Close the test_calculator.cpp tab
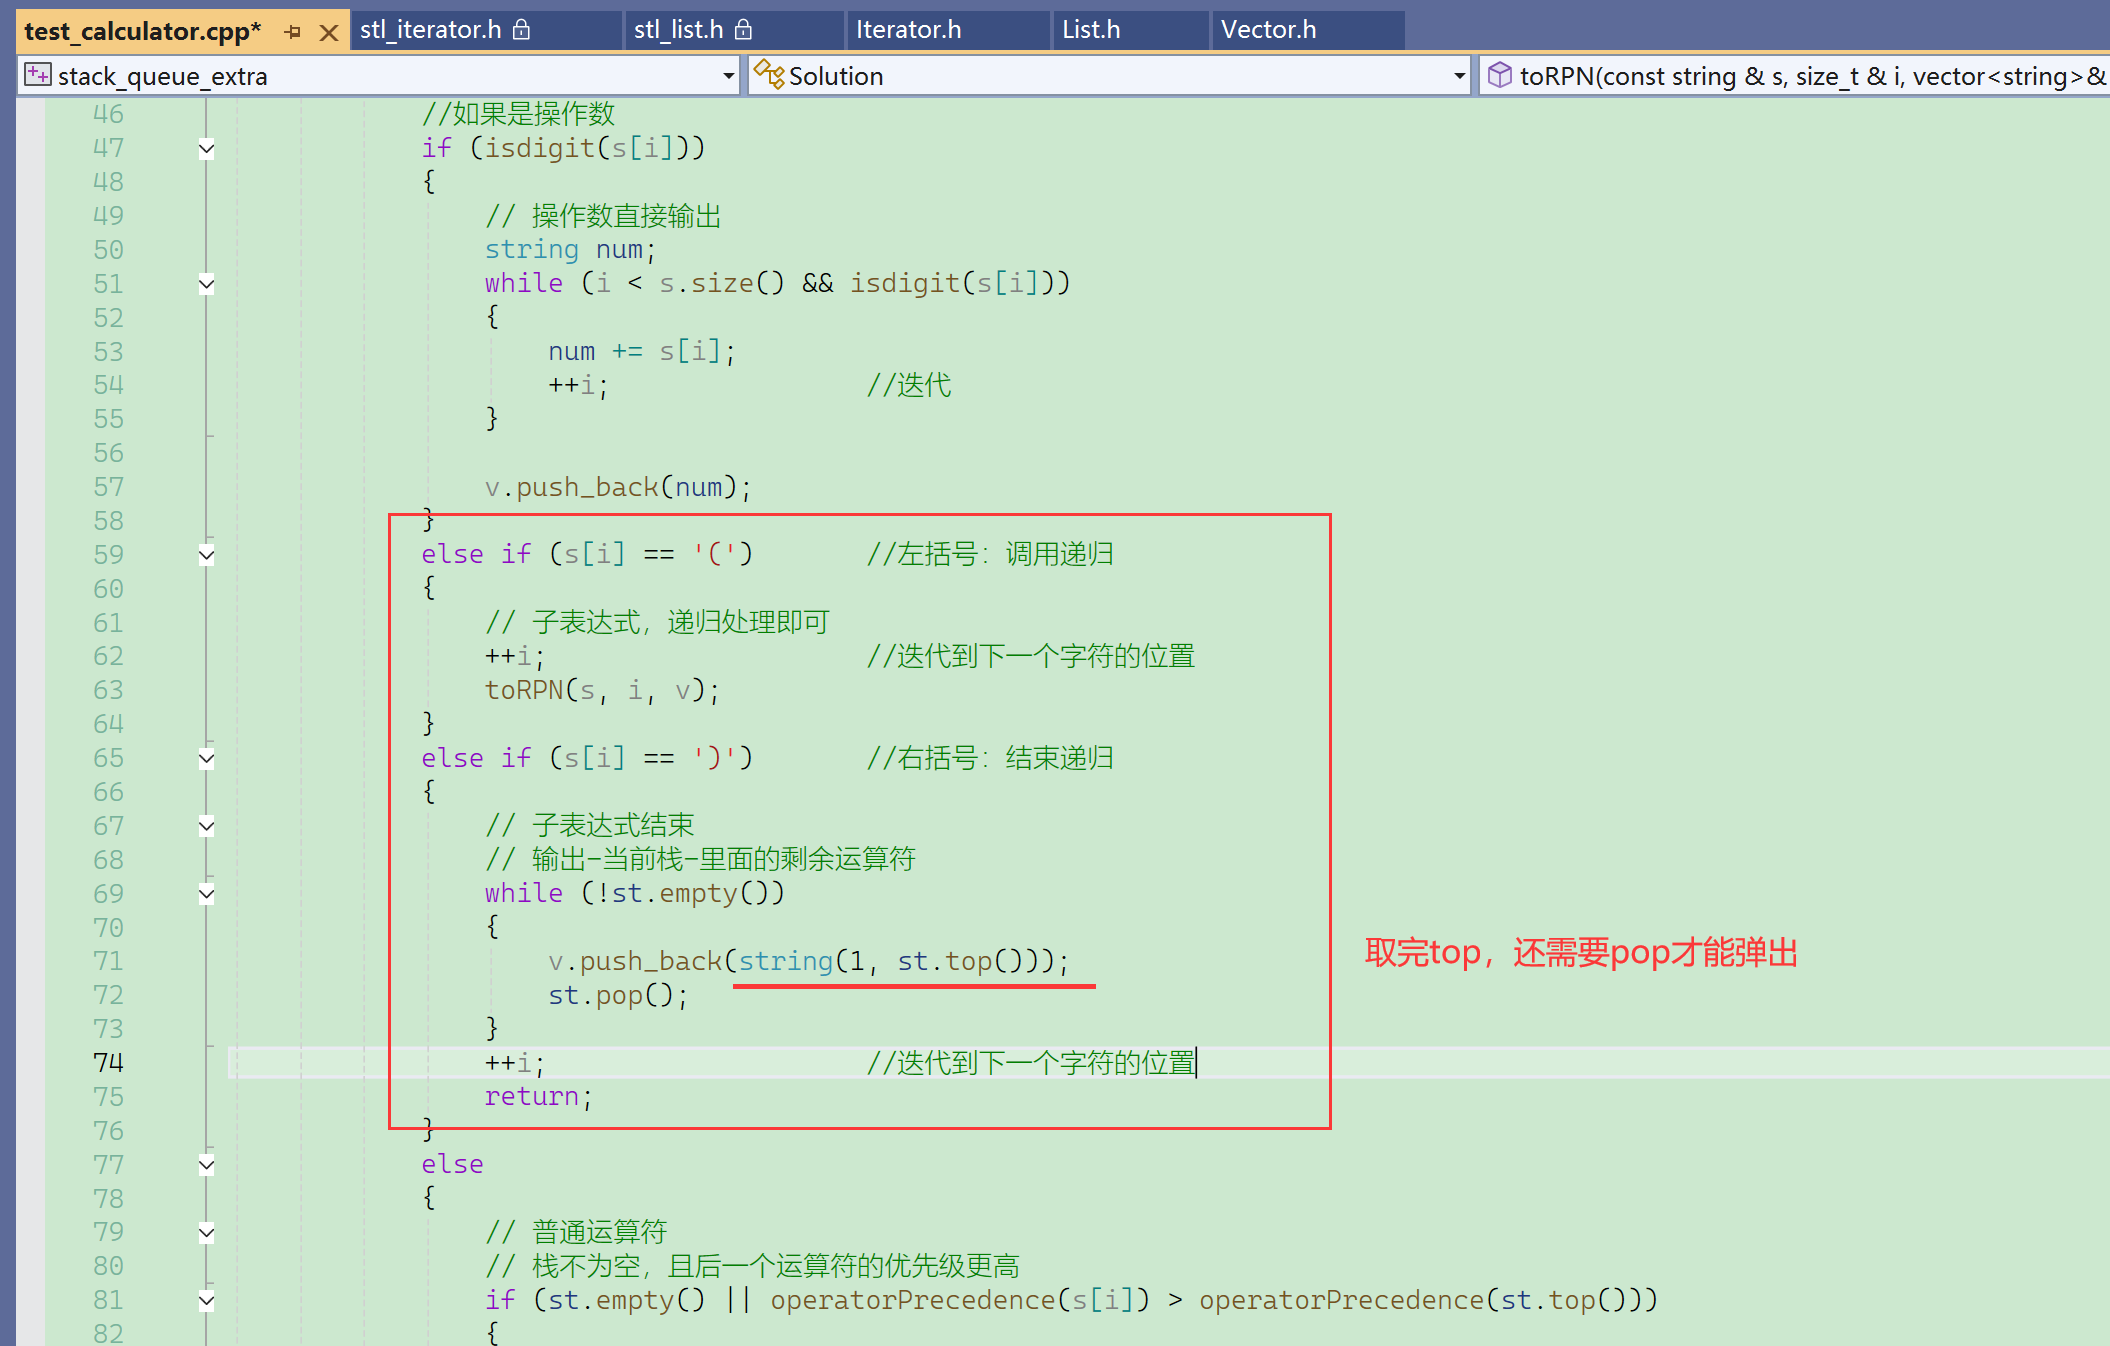This screenshot has width=2110, height=1346. 328,32
